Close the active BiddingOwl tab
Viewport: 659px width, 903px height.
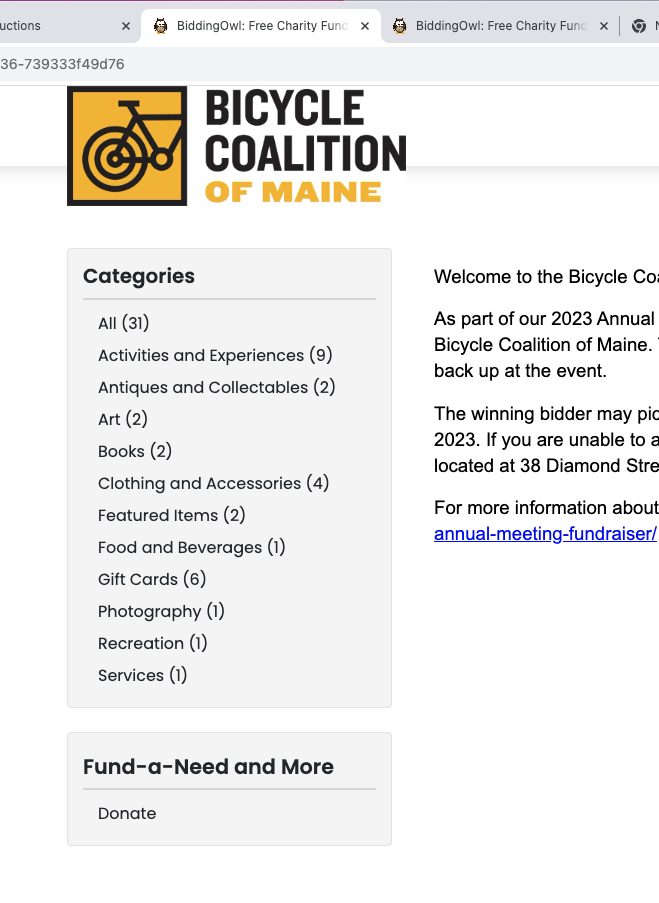pyautogui.click(x=364, y=27)
